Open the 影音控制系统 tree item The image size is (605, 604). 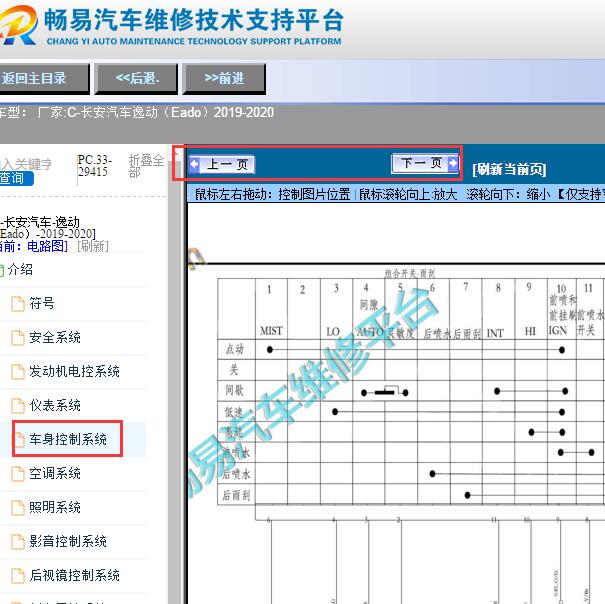[68, 541]
